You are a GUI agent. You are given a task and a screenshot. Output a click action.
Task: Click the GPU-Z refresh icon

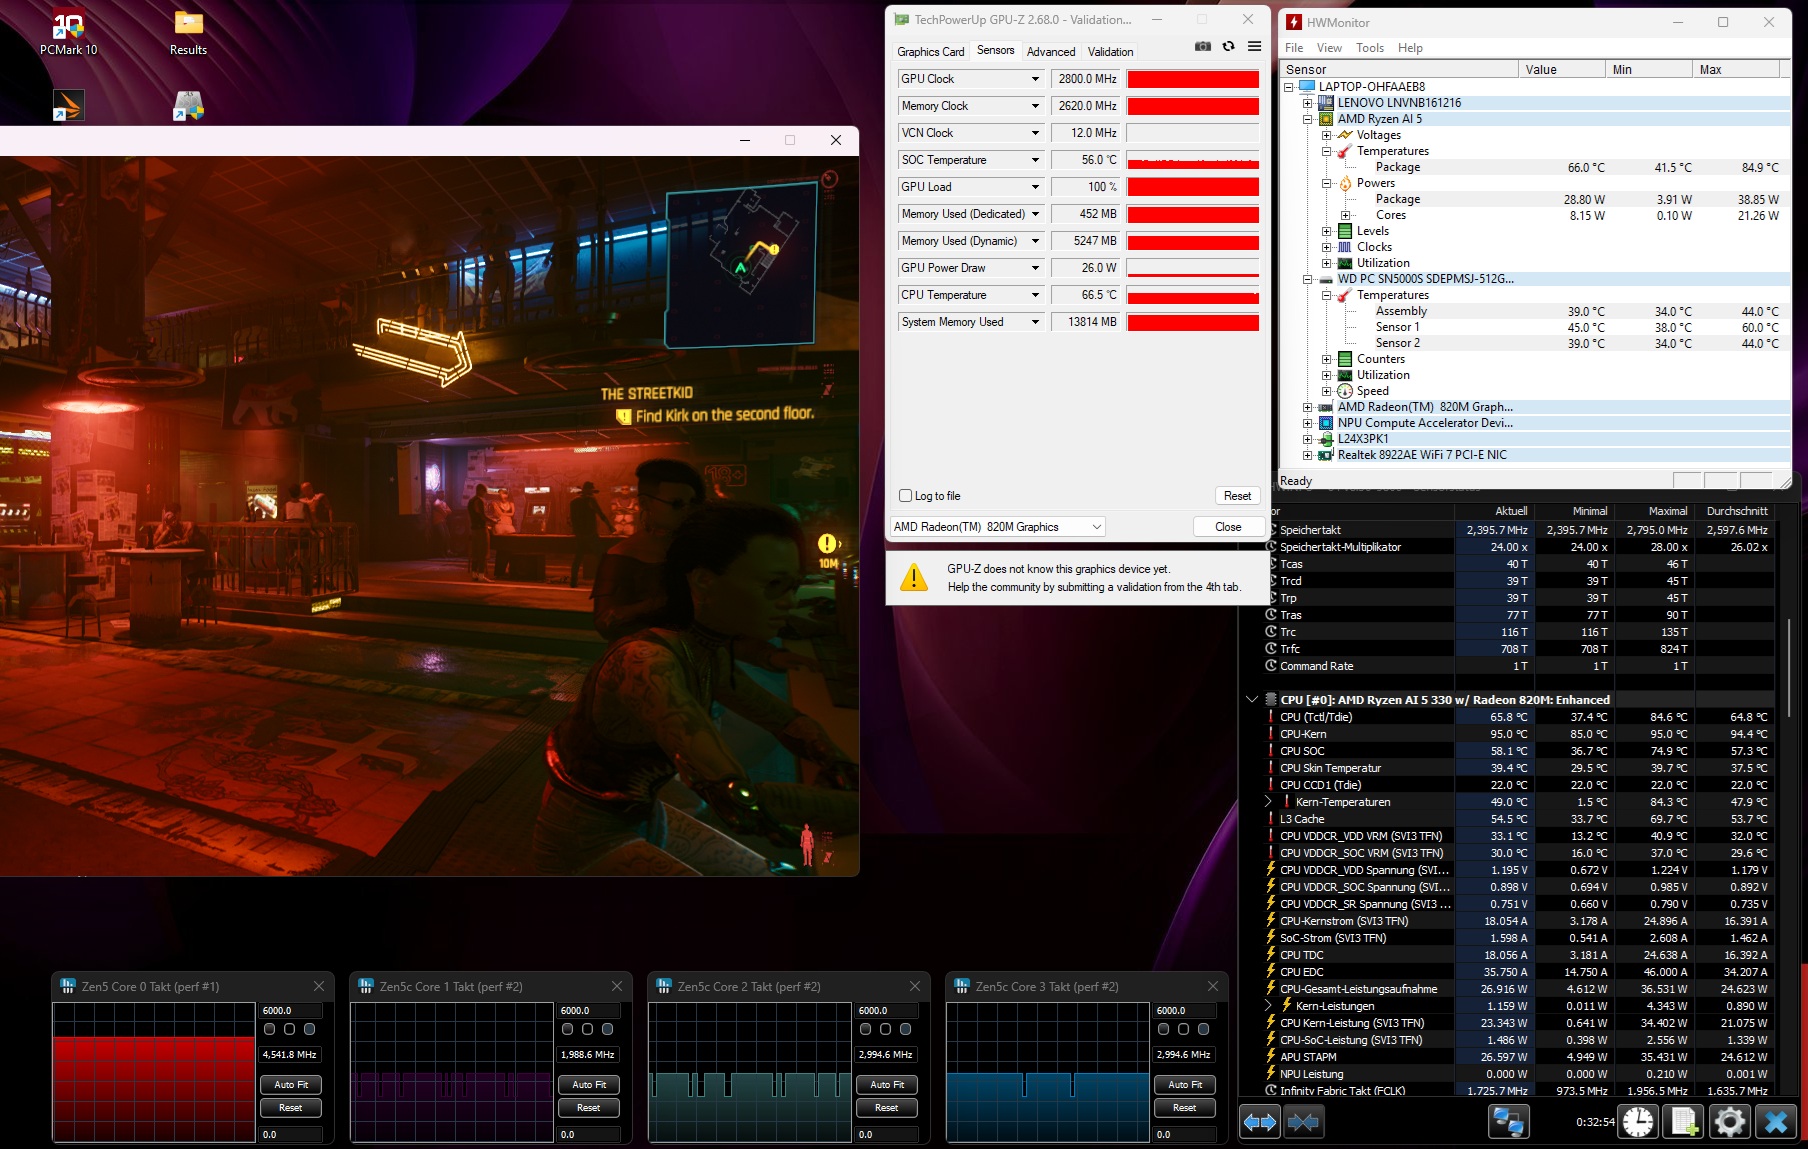(x=1228, y=47)
